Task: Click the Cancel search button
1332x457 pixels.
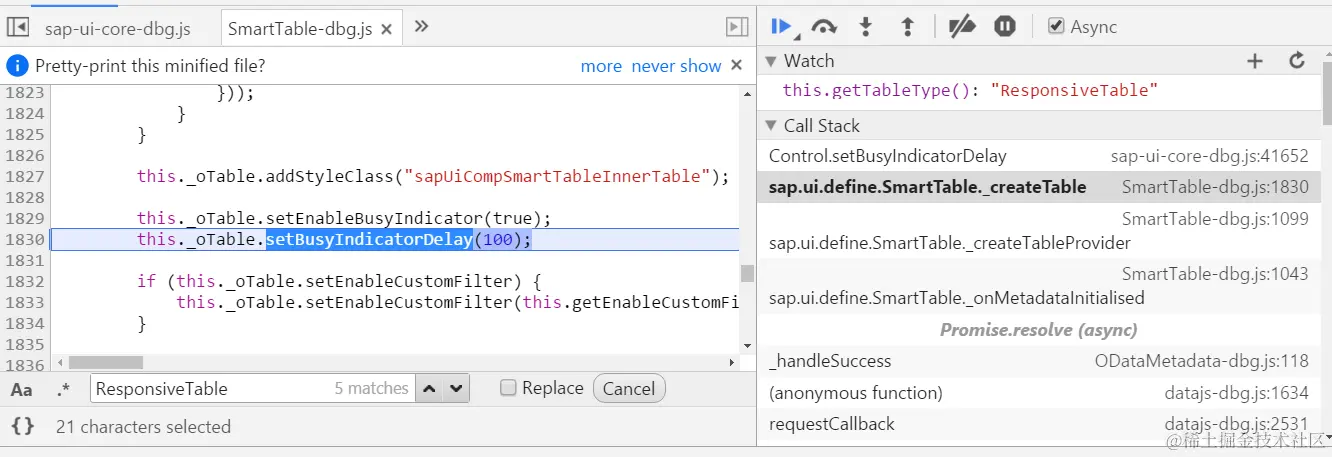Action: tap(629, 389)
